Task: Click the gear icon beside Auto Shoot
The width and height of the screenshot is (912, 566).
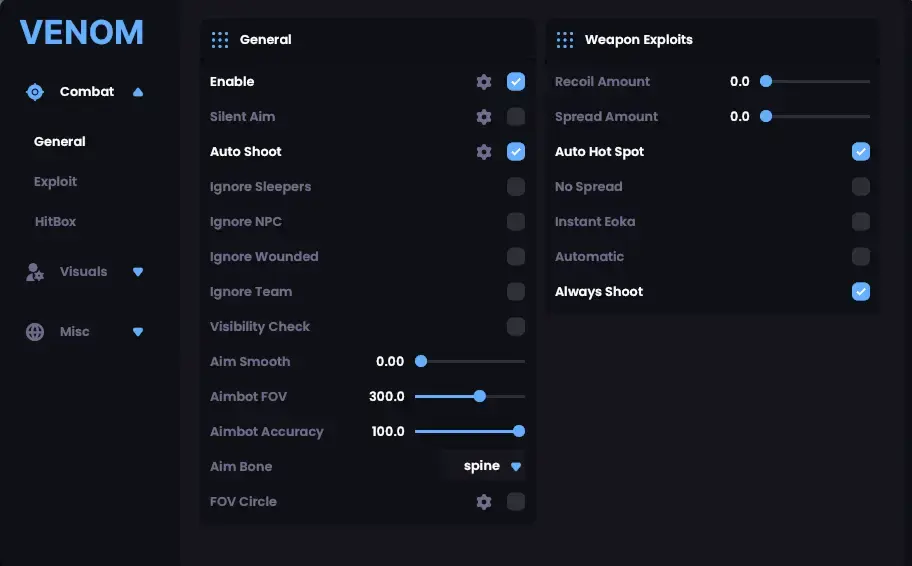Action: (x=484, y=152)
